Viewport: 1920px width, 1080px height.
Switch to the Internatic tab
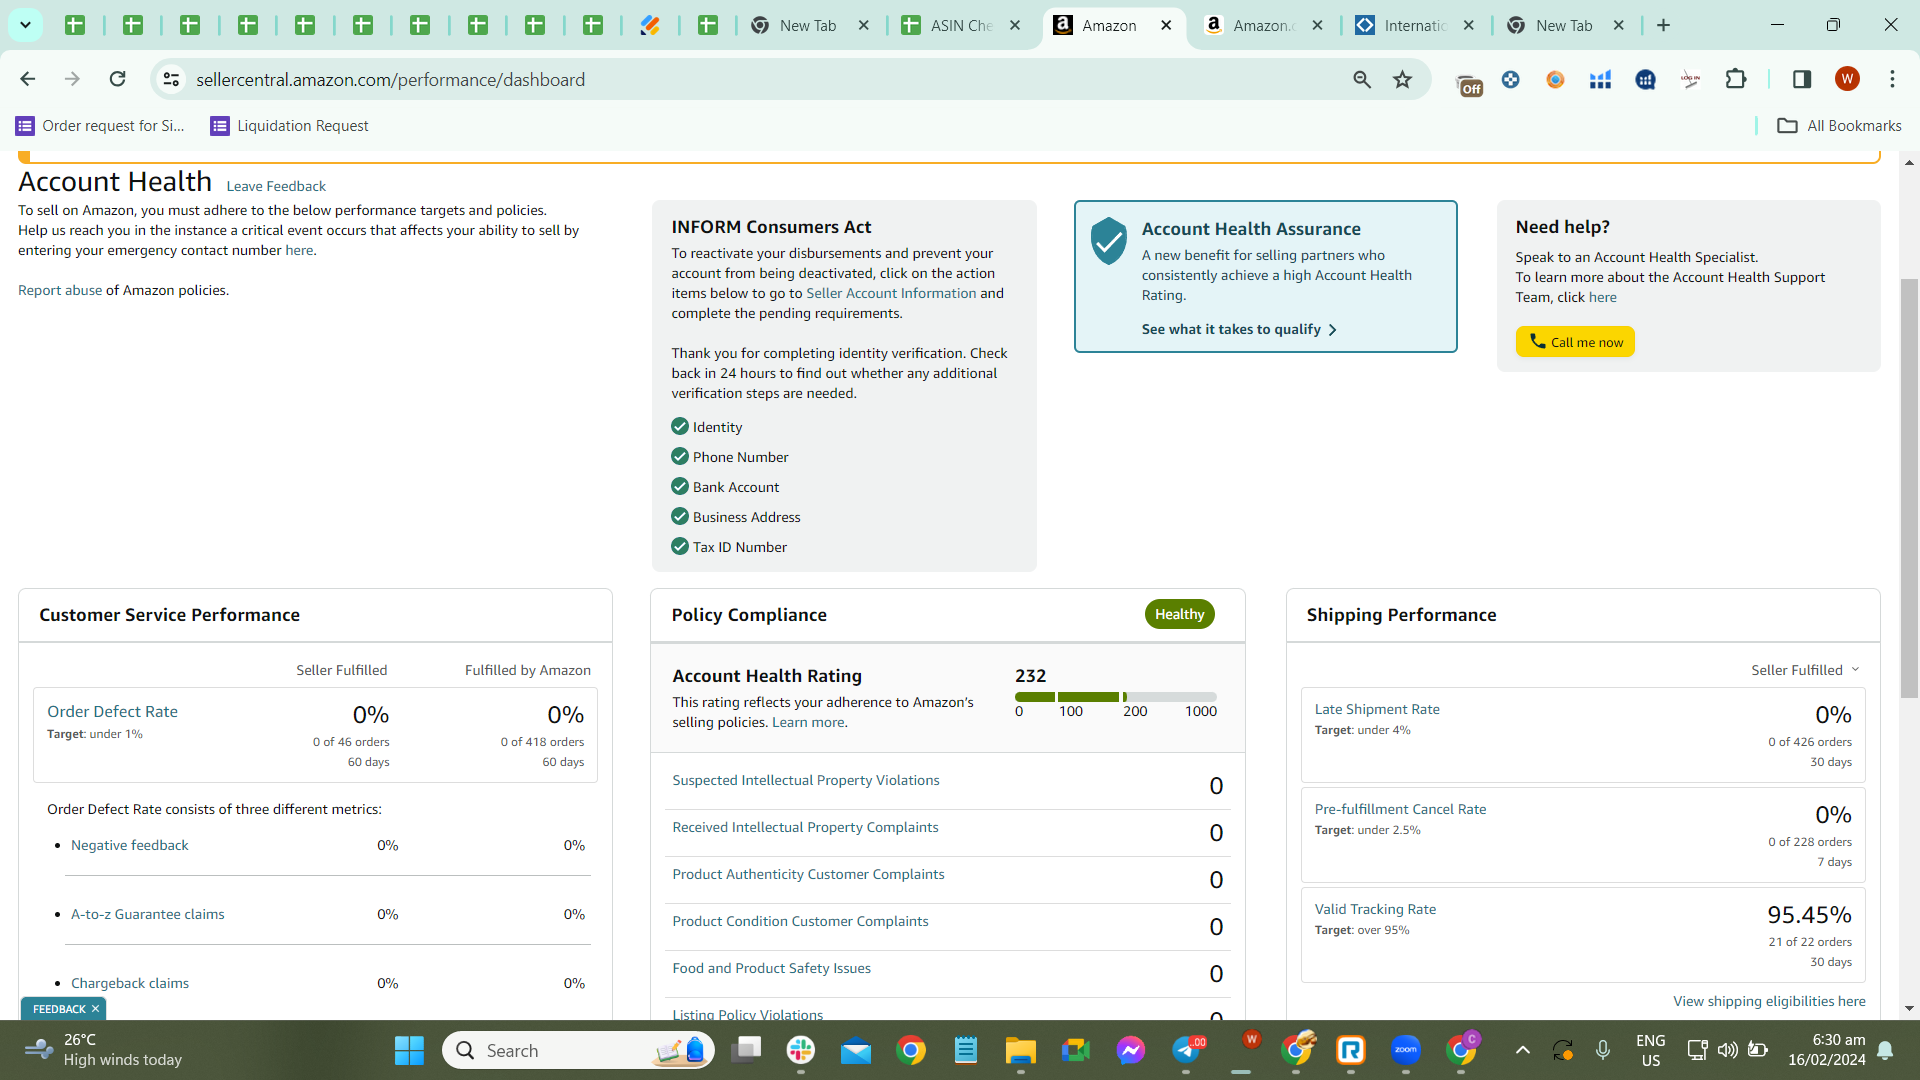click(1400, 25)
